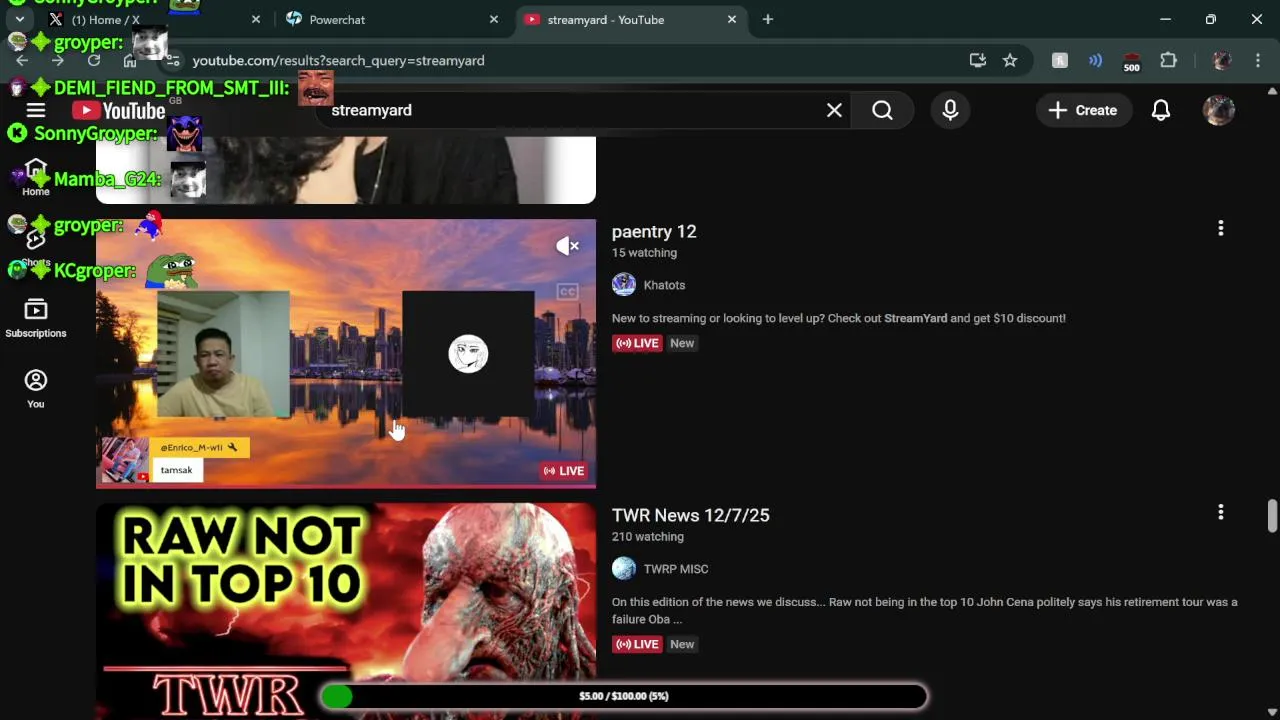Go to the YouTube logo home link

click(118, 110)
